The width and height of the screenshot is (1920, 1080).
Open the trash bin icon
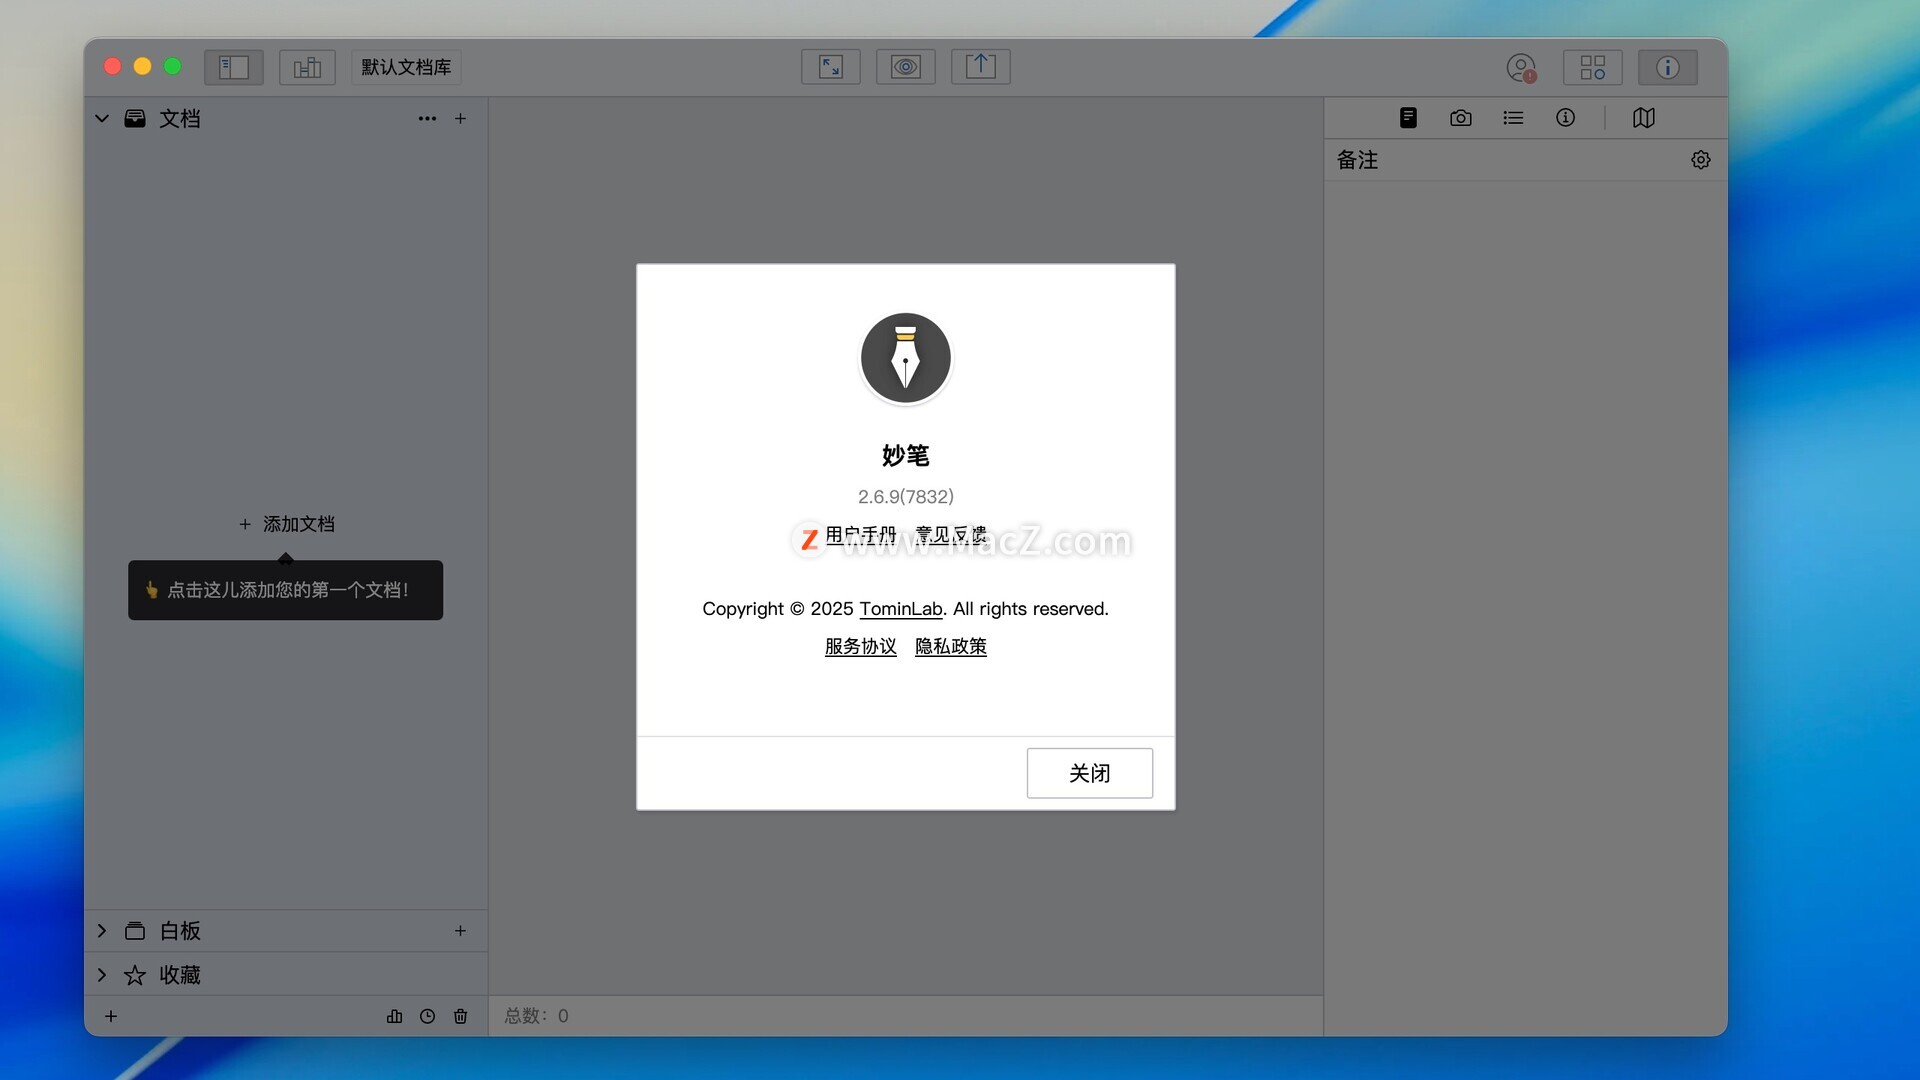pos(460,1016)
